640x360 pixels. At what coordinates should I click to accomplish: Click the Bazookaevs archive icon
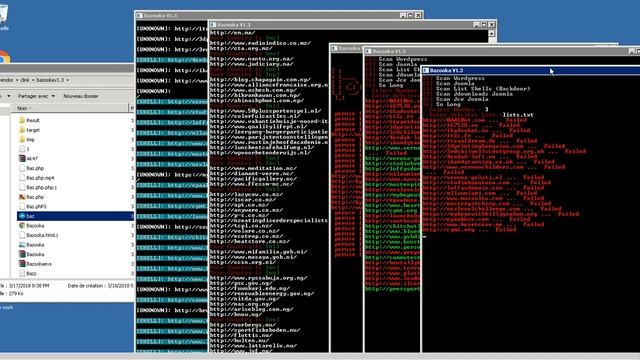(22, 264)
